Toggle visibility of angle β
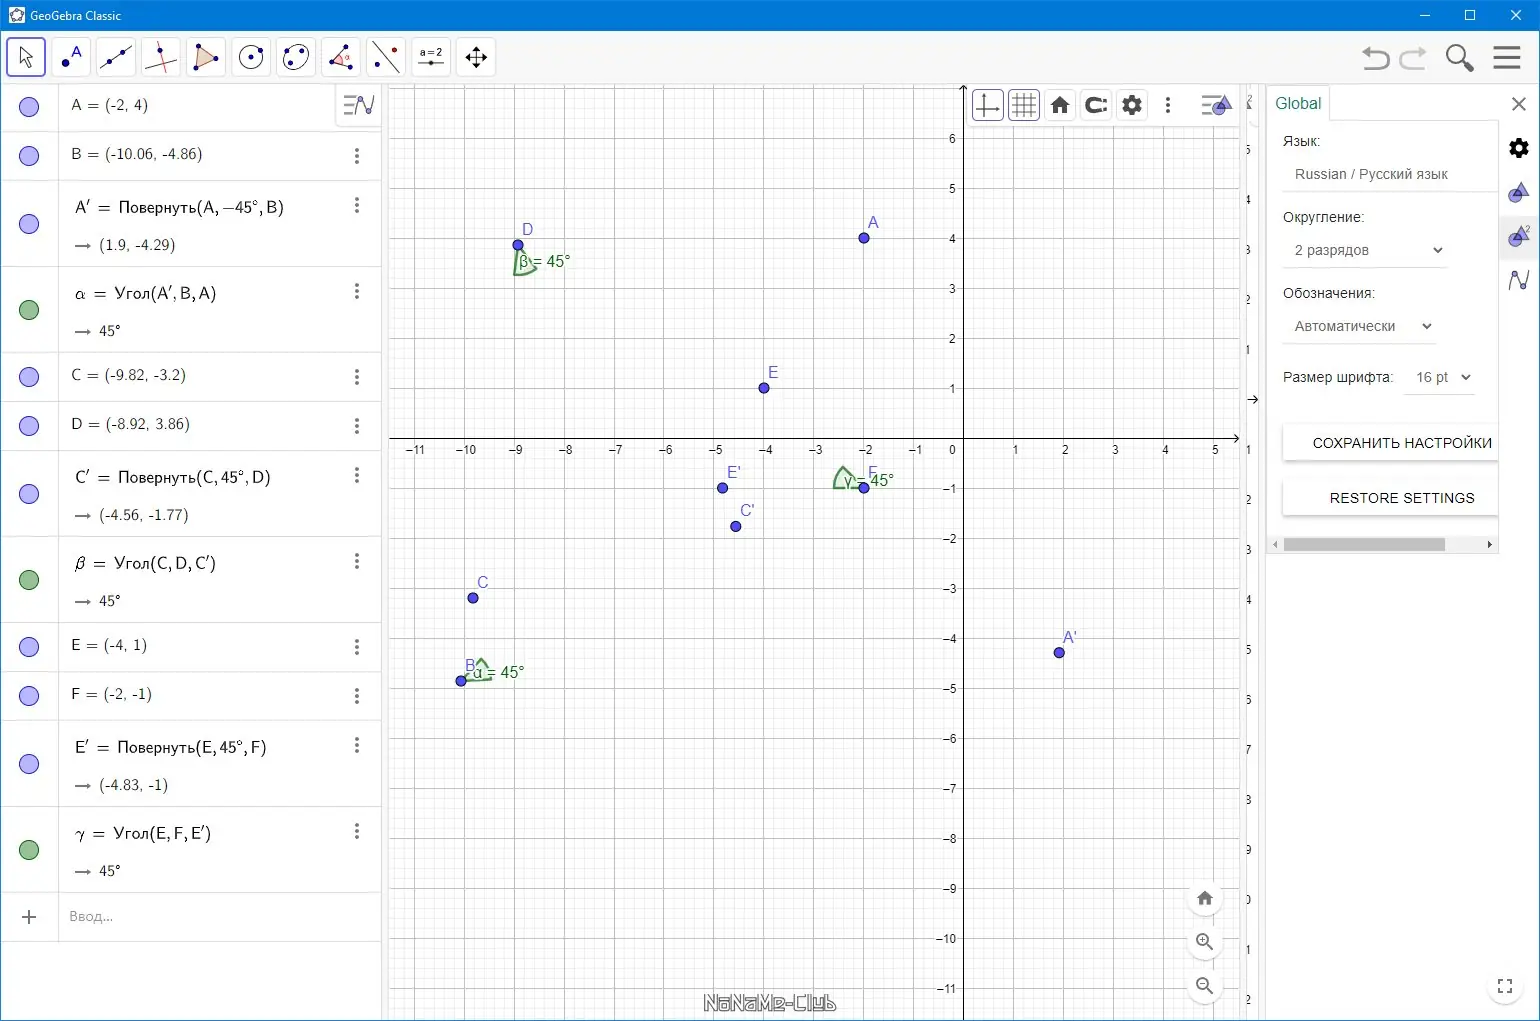Screen dimensions: 1540x1021 tap(29, 580)
